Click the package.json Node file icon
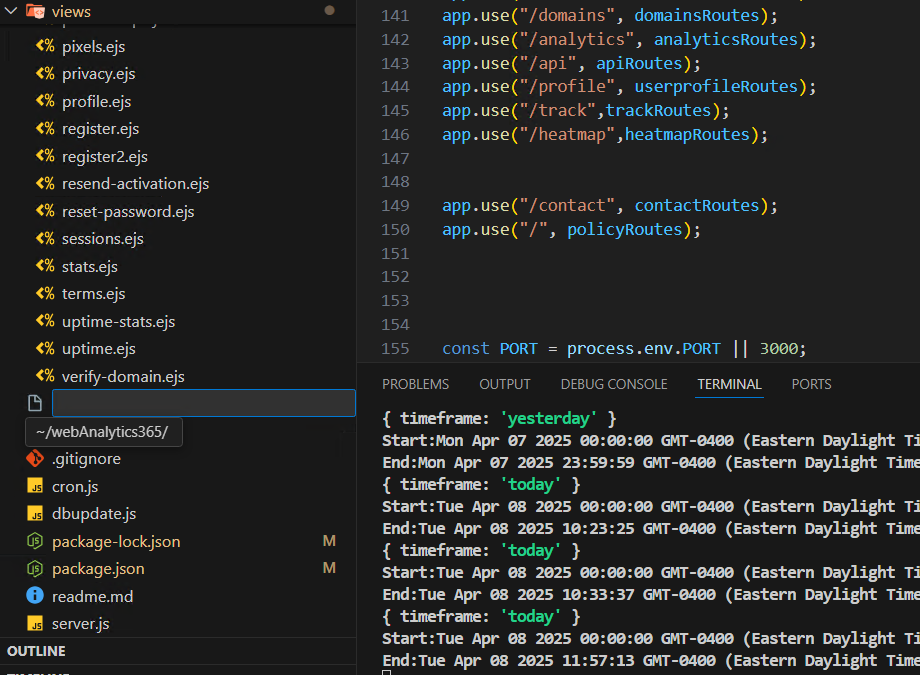This screenshot has width=920, height=675. pyautogui.click(x=35, y=568)
